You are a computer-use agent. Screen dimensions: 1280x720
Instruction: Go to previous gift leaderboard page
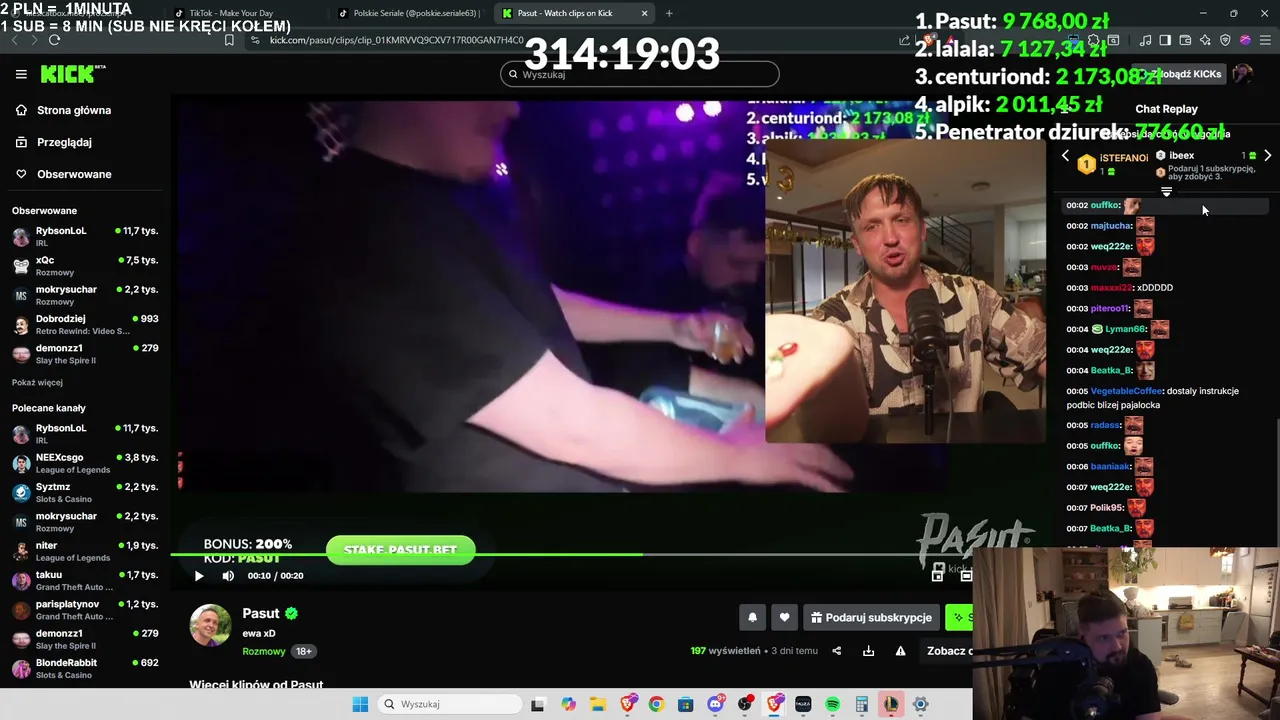(x=1065, y=156)
